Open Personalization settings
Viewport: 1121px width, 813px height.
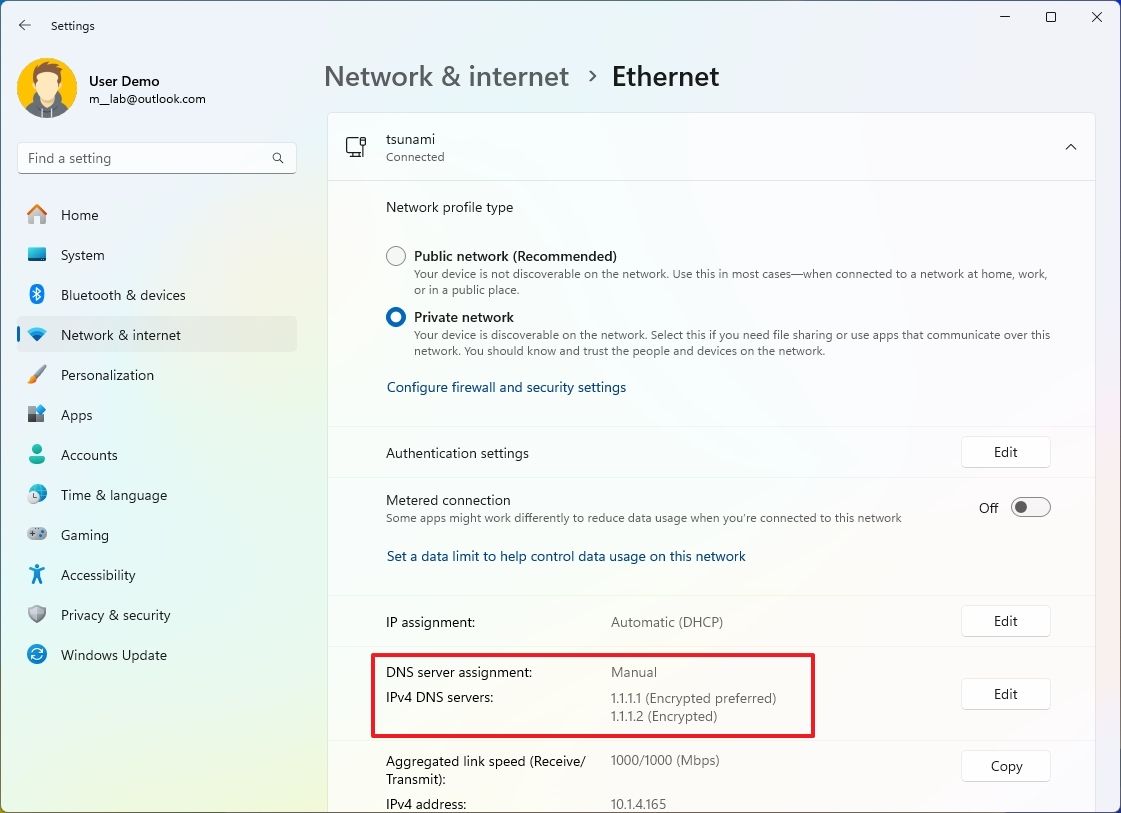[107, 375]
